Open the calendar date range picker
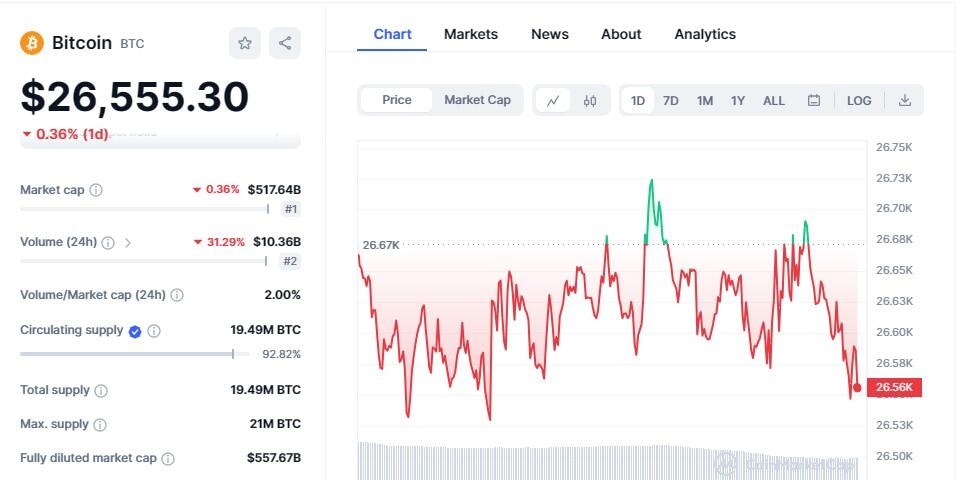Screen dimensions: 956x480 pyautogui.click(x=814, y=100)
